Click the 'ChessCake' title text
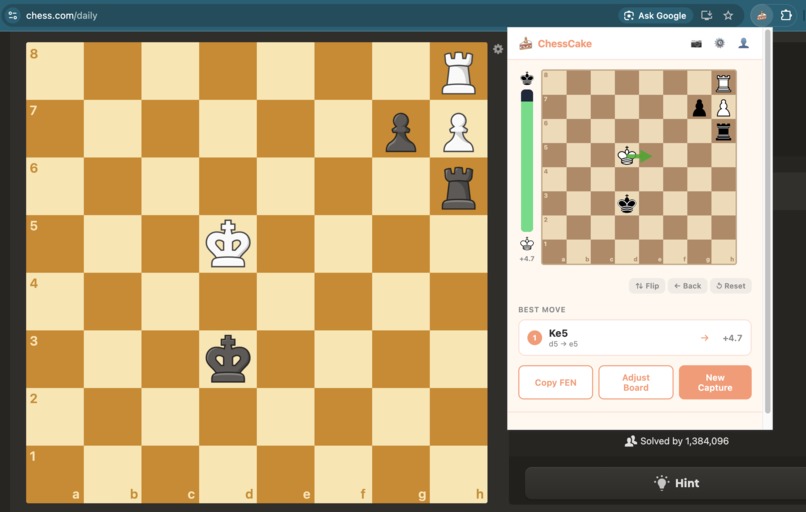 click(564, 44)
